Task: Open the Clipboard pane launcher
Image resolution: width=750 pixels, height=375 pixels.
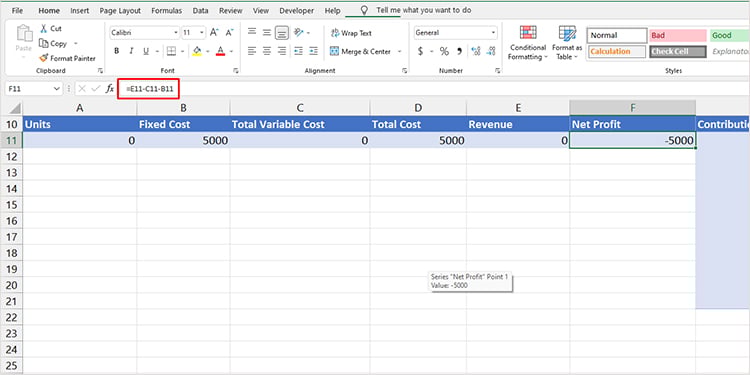Action: pos(100,70)
